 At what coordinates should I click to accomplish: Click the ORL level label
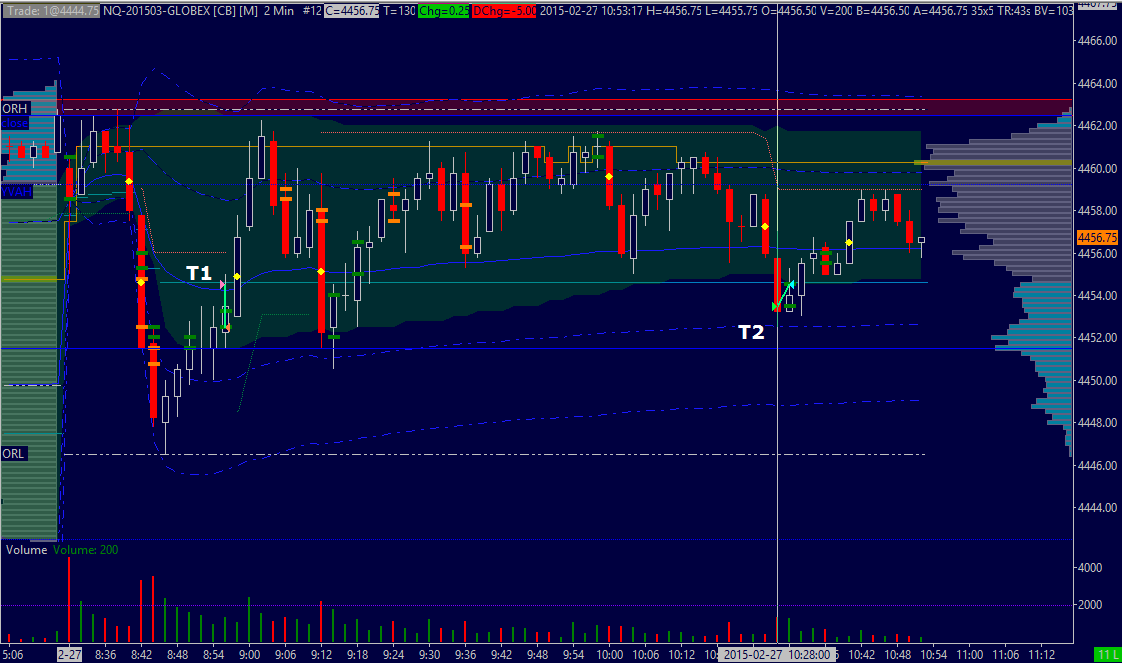14,454
